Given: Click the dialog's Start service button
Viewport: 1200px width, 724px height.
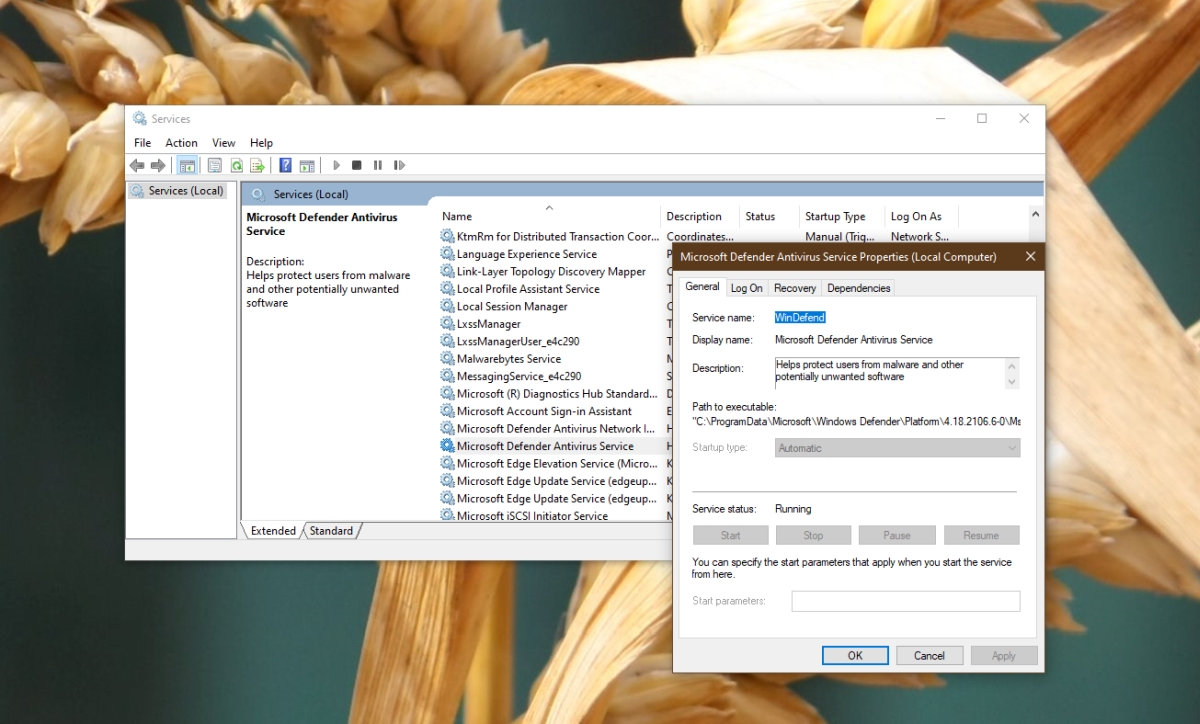Looking at the screenshot, I should [730, 535].
